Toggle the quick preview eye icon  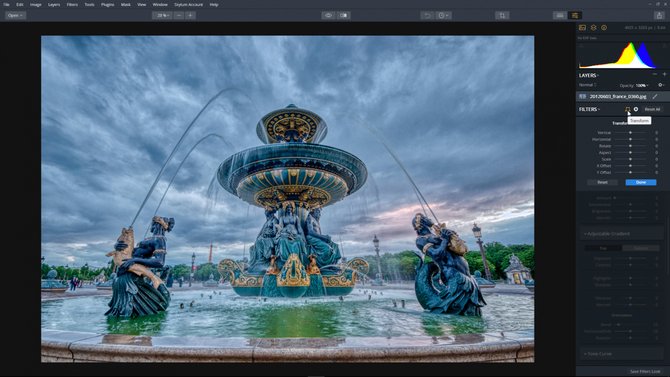(x=328, y=15)
